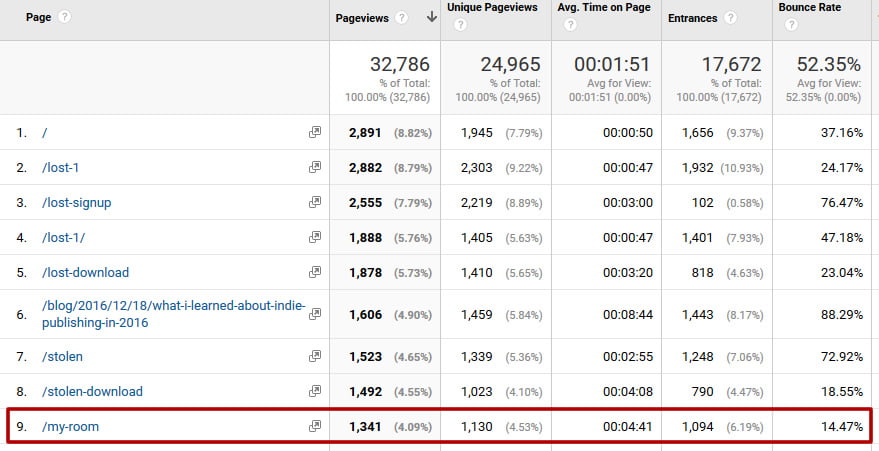The image size is (879, 451).
Task: Click the help icon beside Pageviews header
Action: pyautogui.click(x=401, y=17)
